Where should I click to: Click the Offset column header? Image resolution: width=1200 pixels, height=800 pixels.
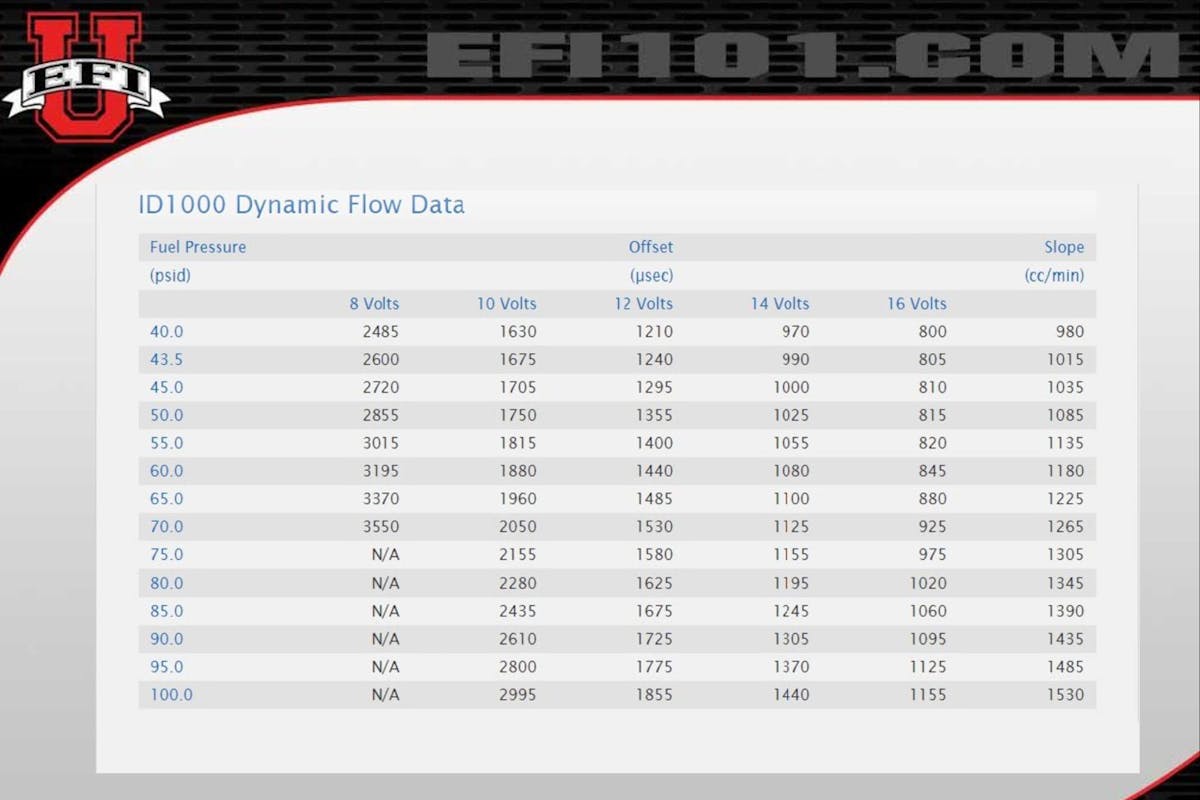[x=650, y=247]
